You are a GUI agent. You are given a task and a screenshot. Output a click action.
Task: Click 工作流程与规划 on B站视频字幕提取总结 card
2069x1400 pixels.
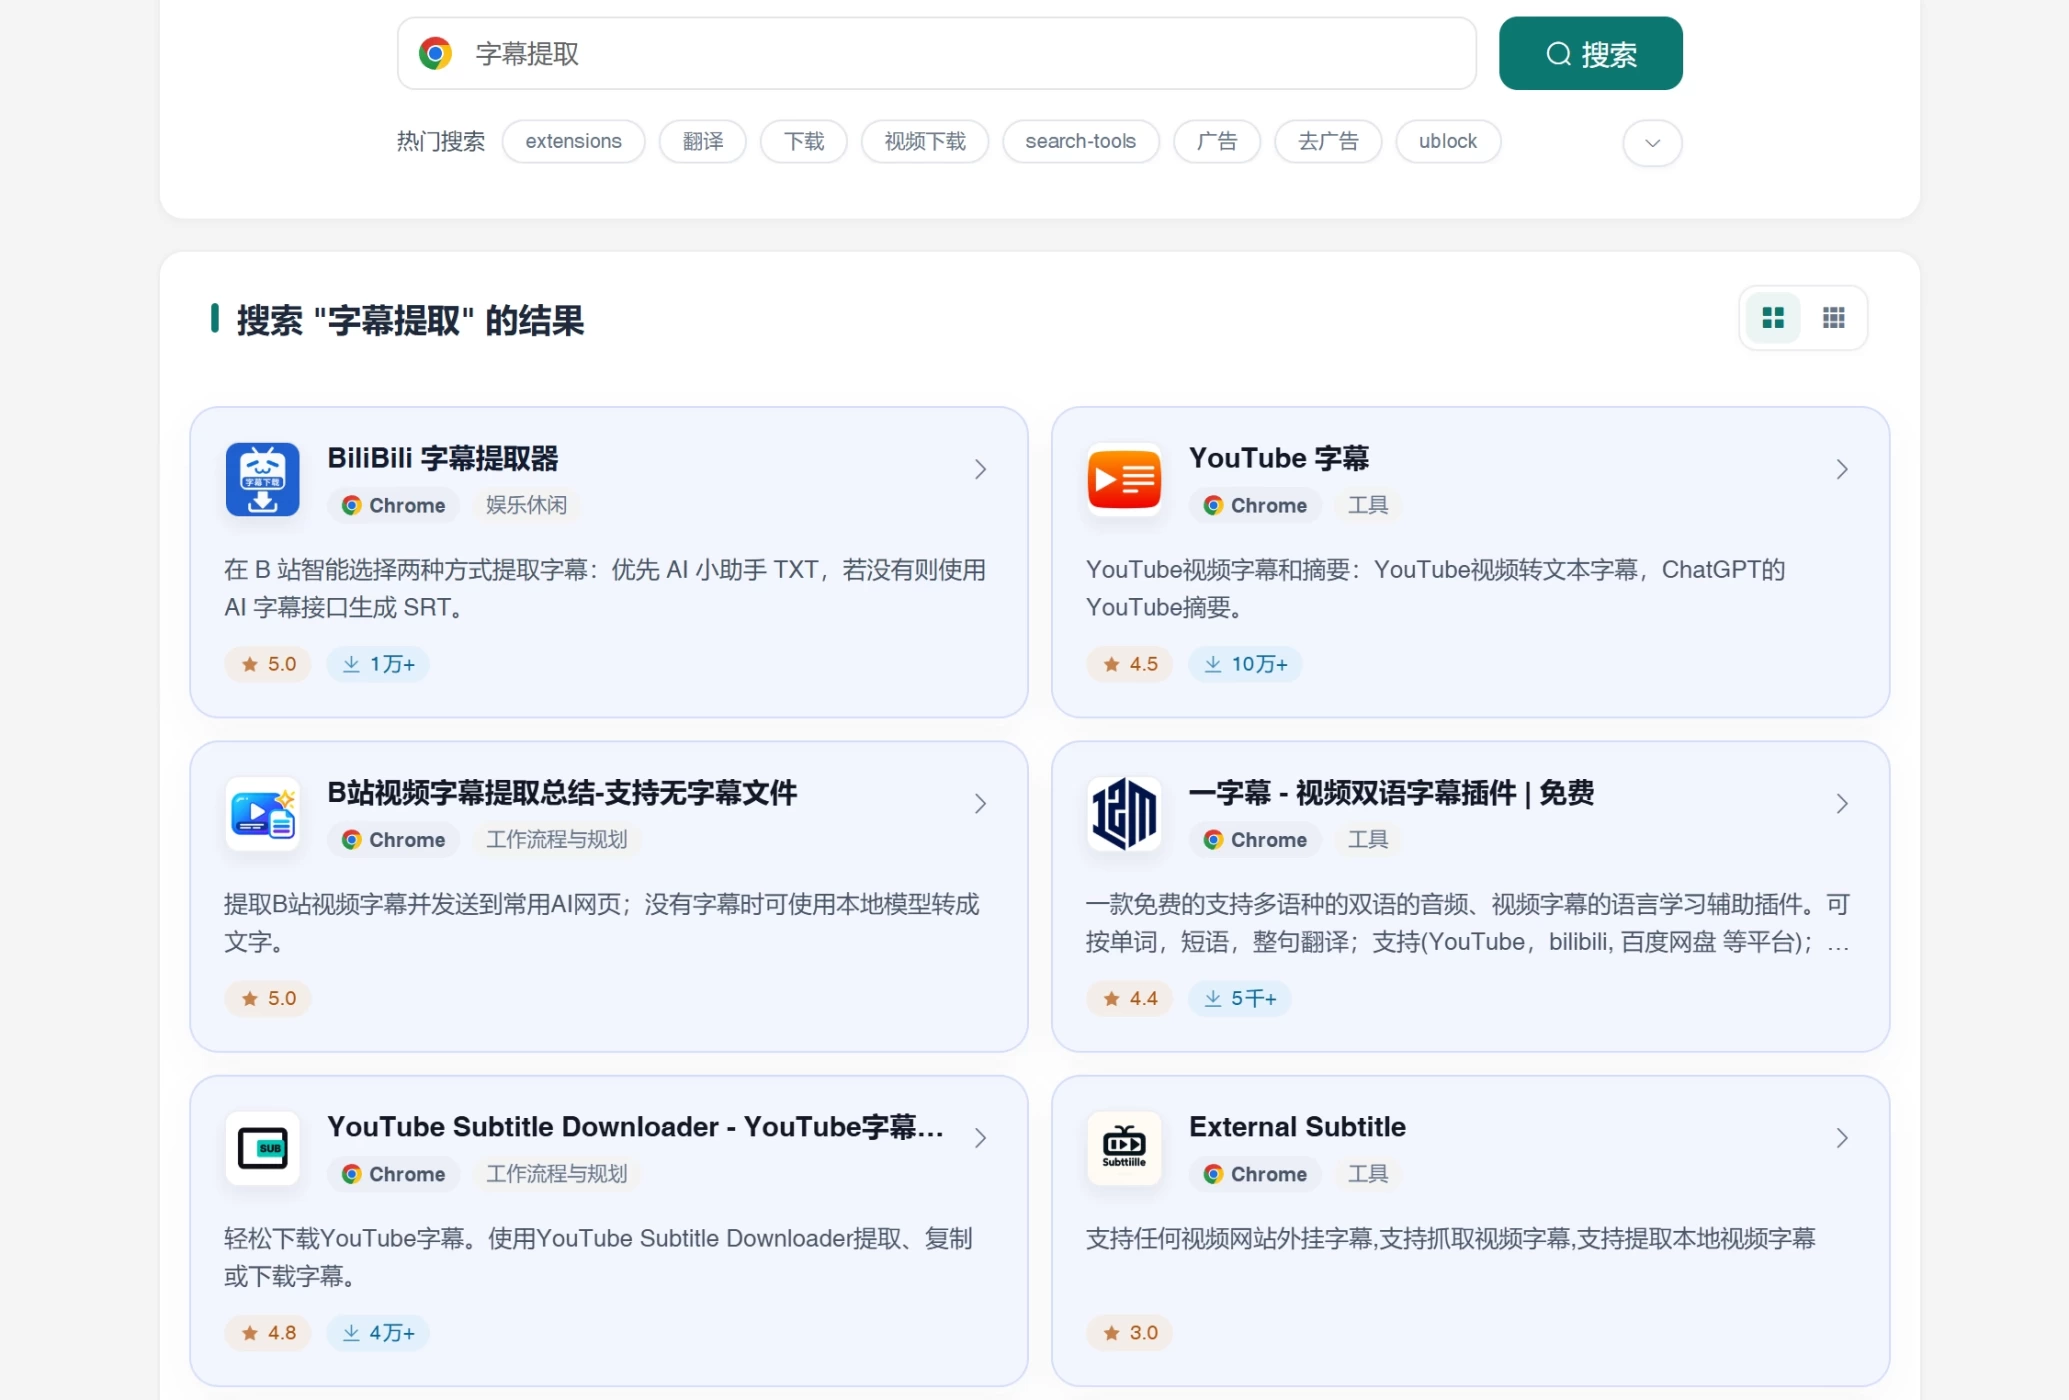[x=557, y=840]
